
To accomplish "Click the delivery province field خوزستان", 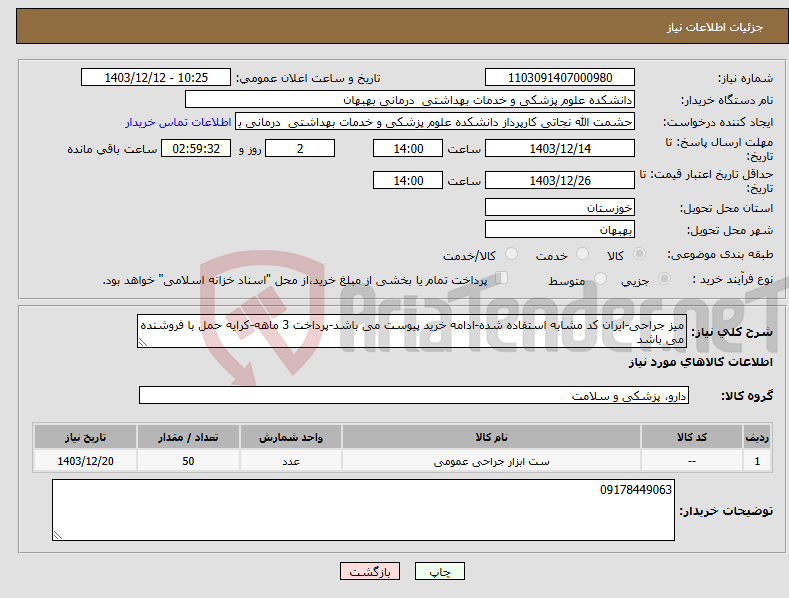I will 560,207.
